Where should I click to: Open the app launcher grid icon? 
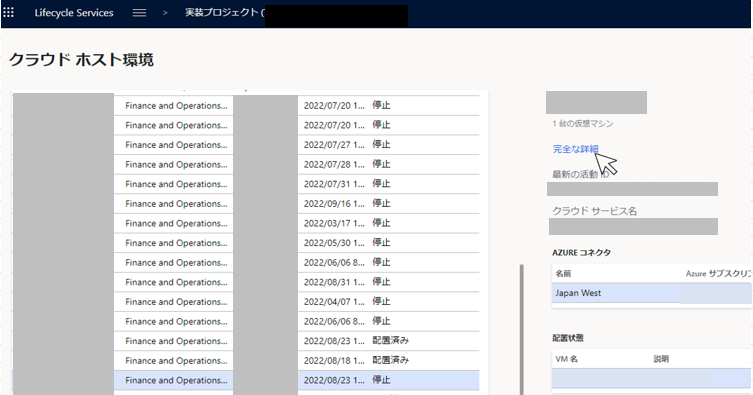[8, 12]
